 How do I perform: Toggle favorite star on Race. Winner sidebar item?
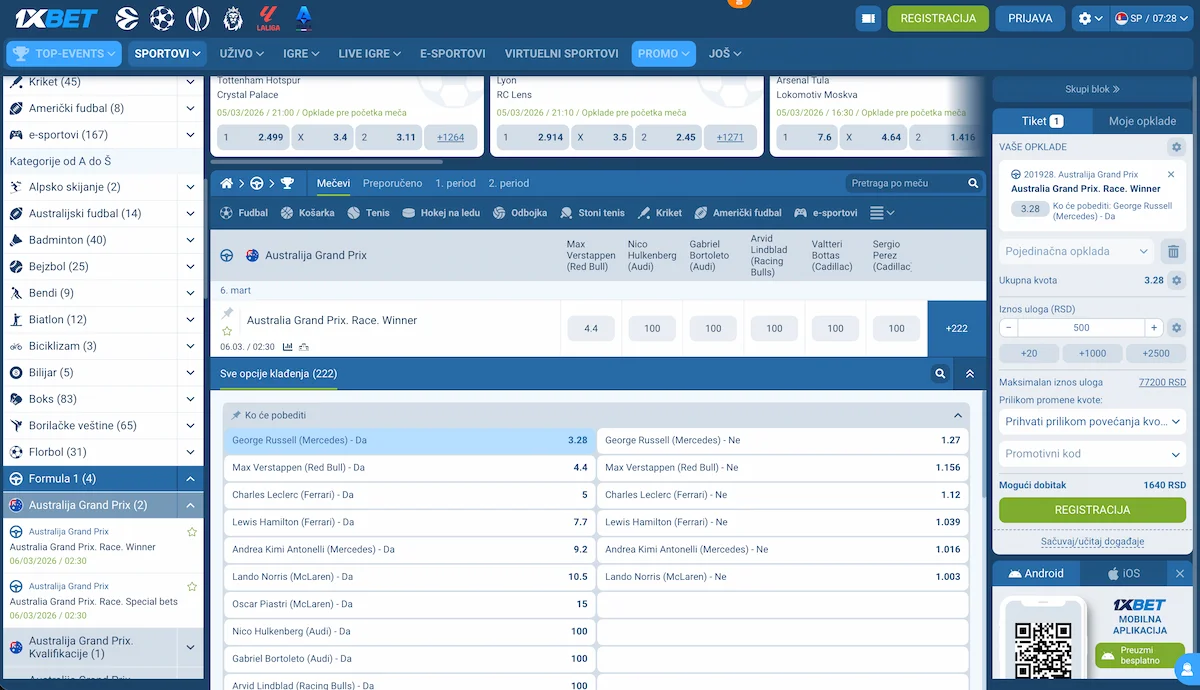coord(192,532)
